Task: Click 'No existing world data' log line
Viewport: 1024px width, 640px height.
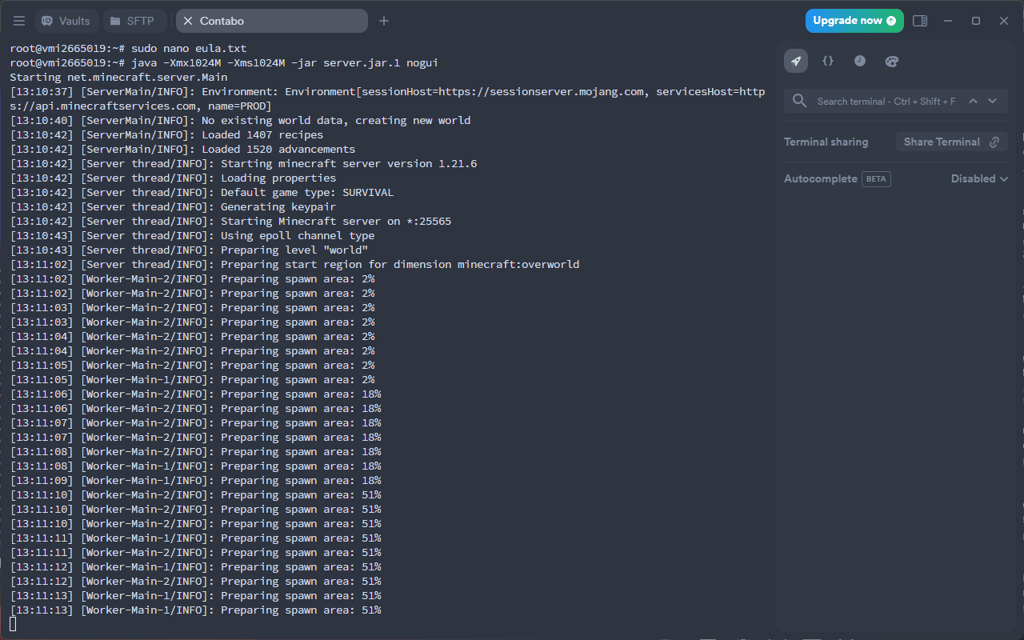Action: (x=240, y=120)
